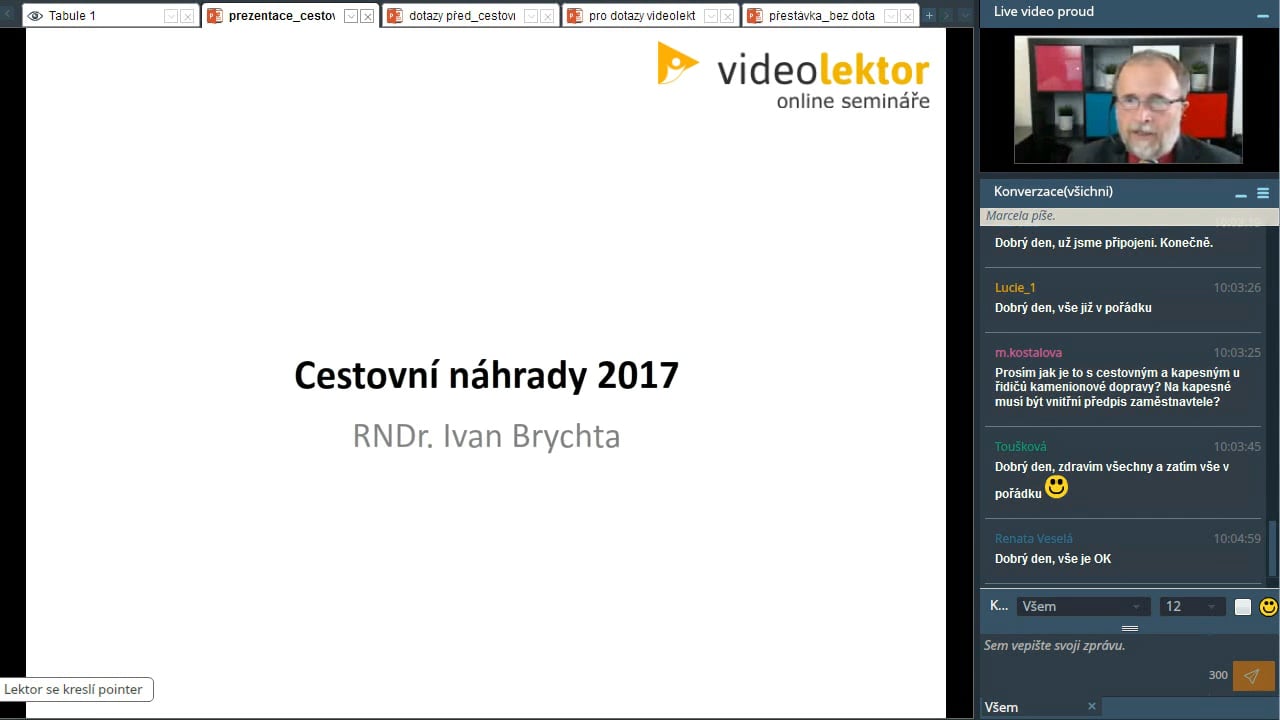Click PowerPoint icon on prezentace_cestov tab
The width and height of the screenshot is (1280, 720).
point(215,16)
